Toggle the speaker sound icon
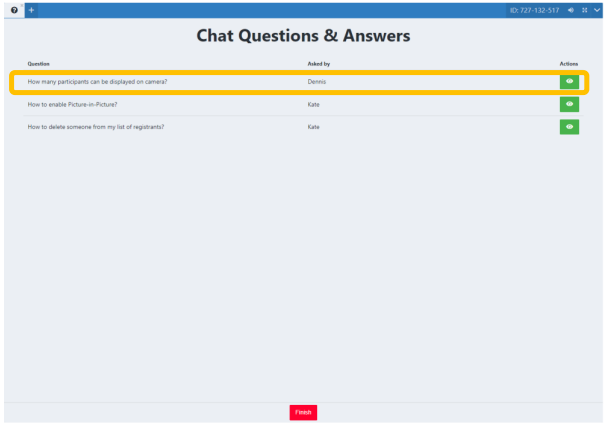 [571, 10]
